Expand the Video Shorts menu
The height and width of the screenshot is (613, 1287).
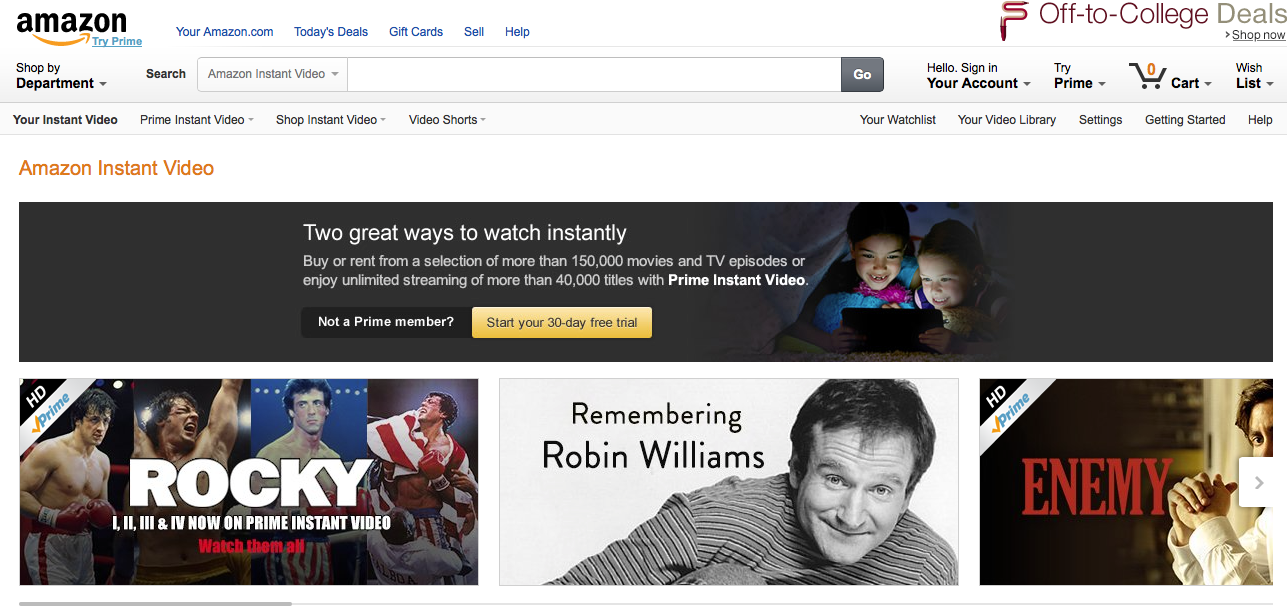[447, 119]
